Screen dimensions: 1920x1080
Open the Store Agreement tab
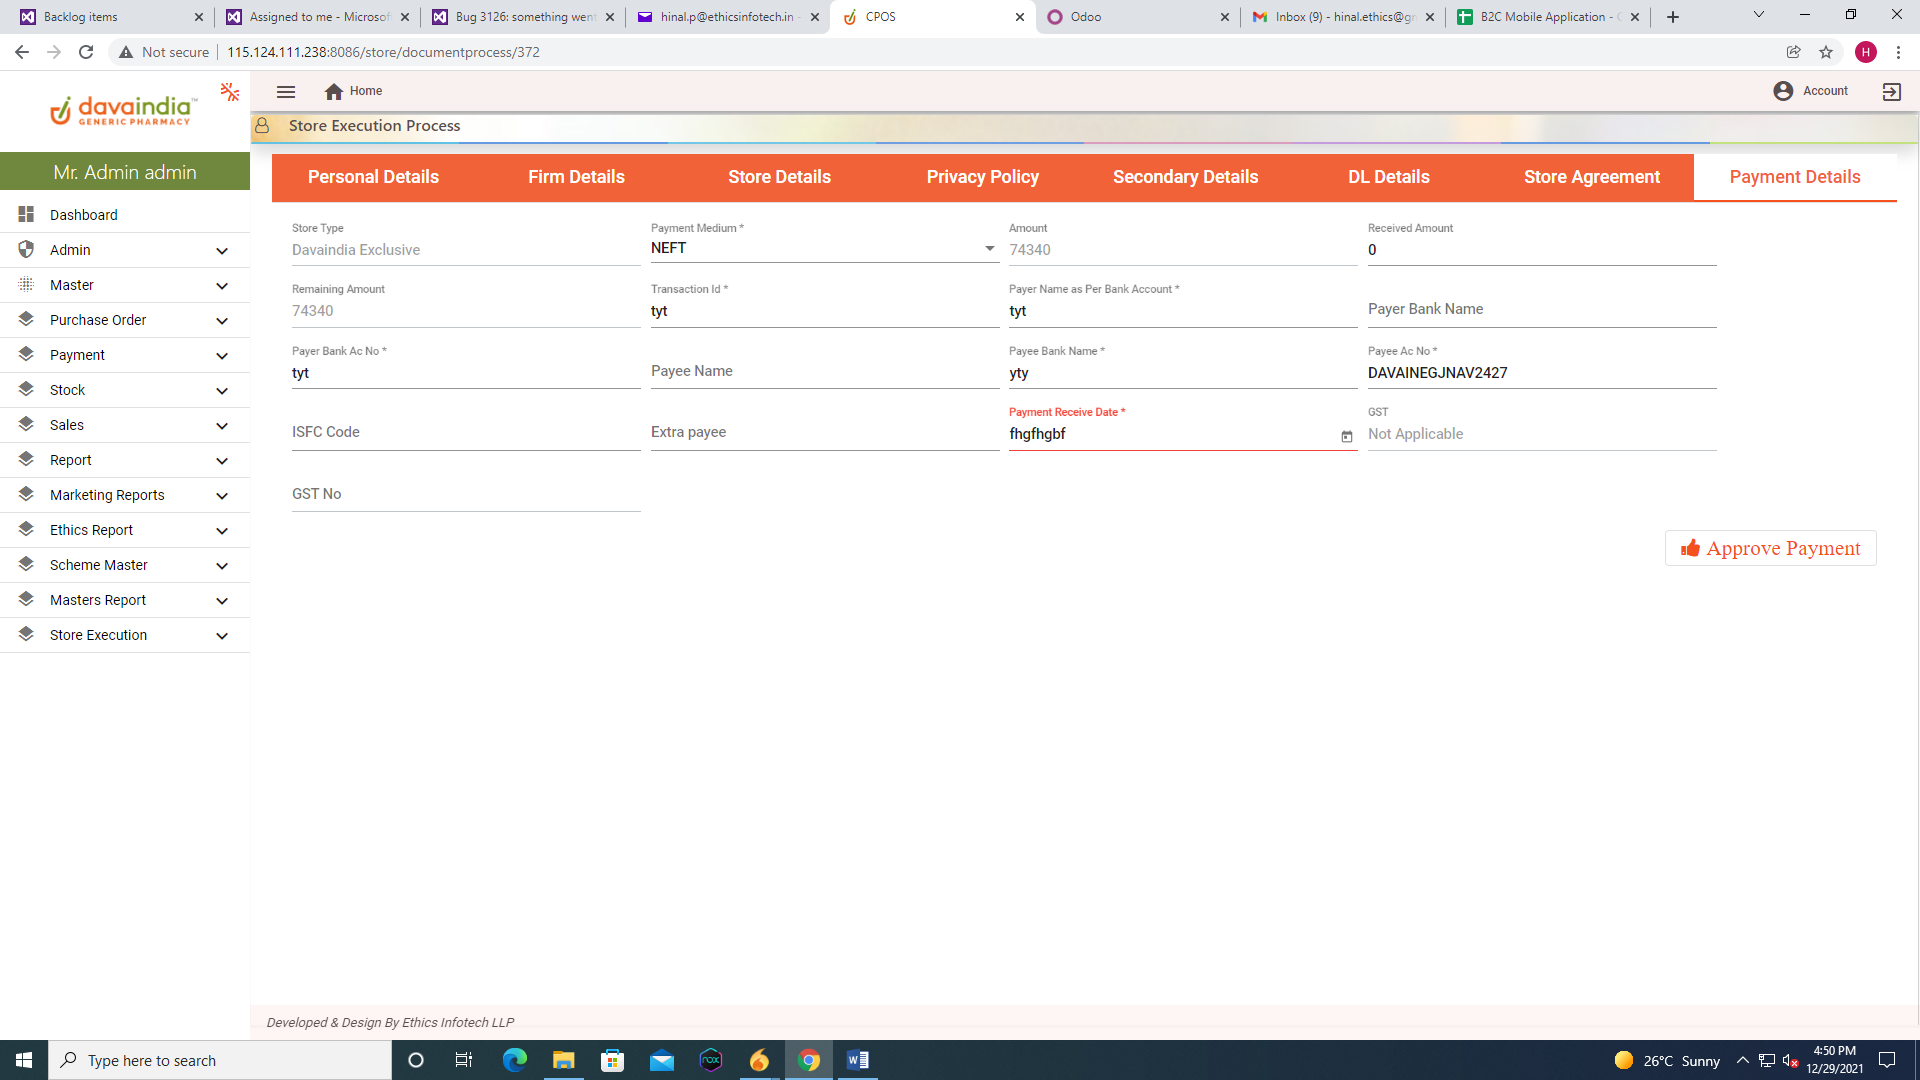click(x=1591, y=177)
